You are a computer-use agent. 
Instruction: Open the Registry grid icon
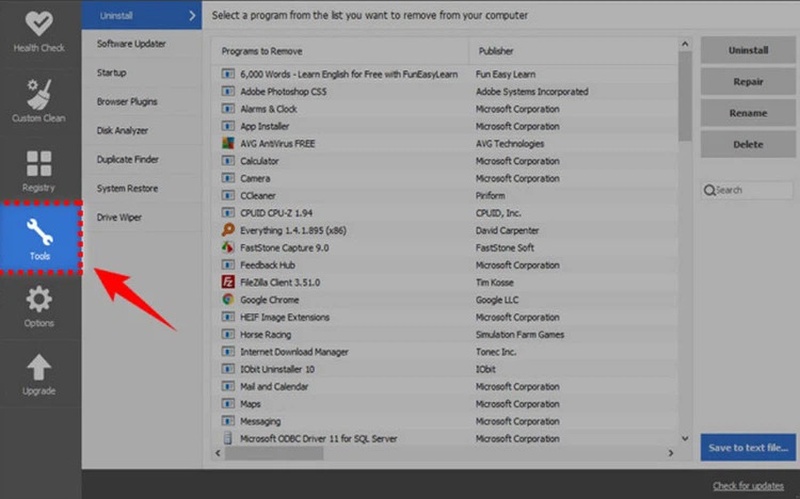pos(40,163)
